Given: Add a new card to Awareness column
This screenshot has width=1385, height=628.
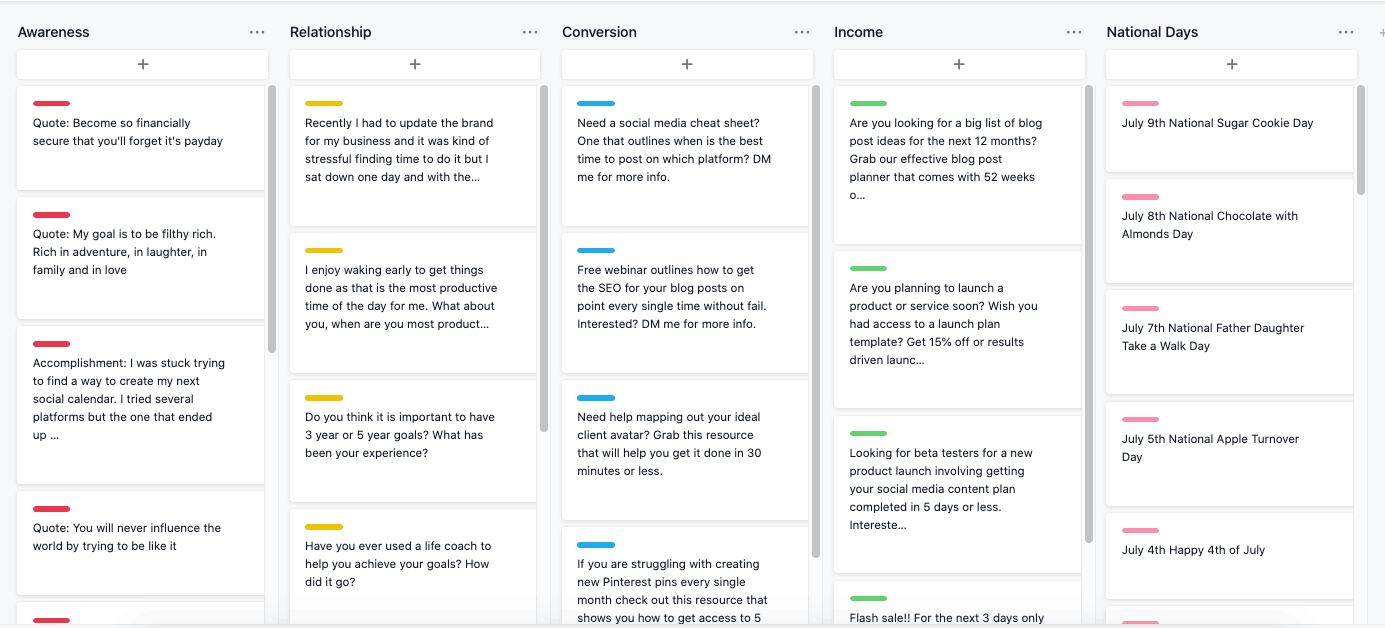Looking at the screenshot, I should pos(143,64).
